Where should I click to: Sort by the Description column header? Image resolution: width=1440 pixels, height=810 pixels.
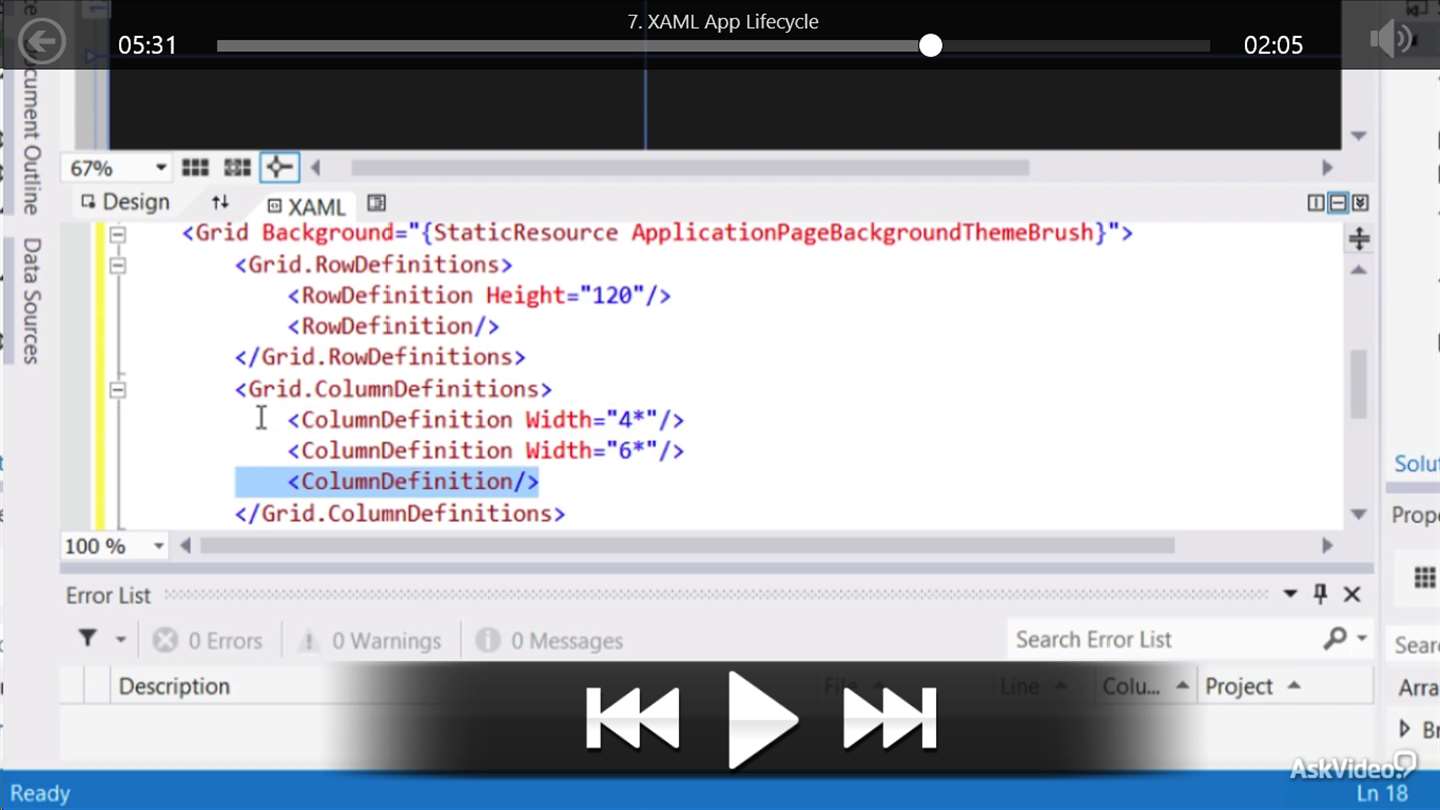174,686
